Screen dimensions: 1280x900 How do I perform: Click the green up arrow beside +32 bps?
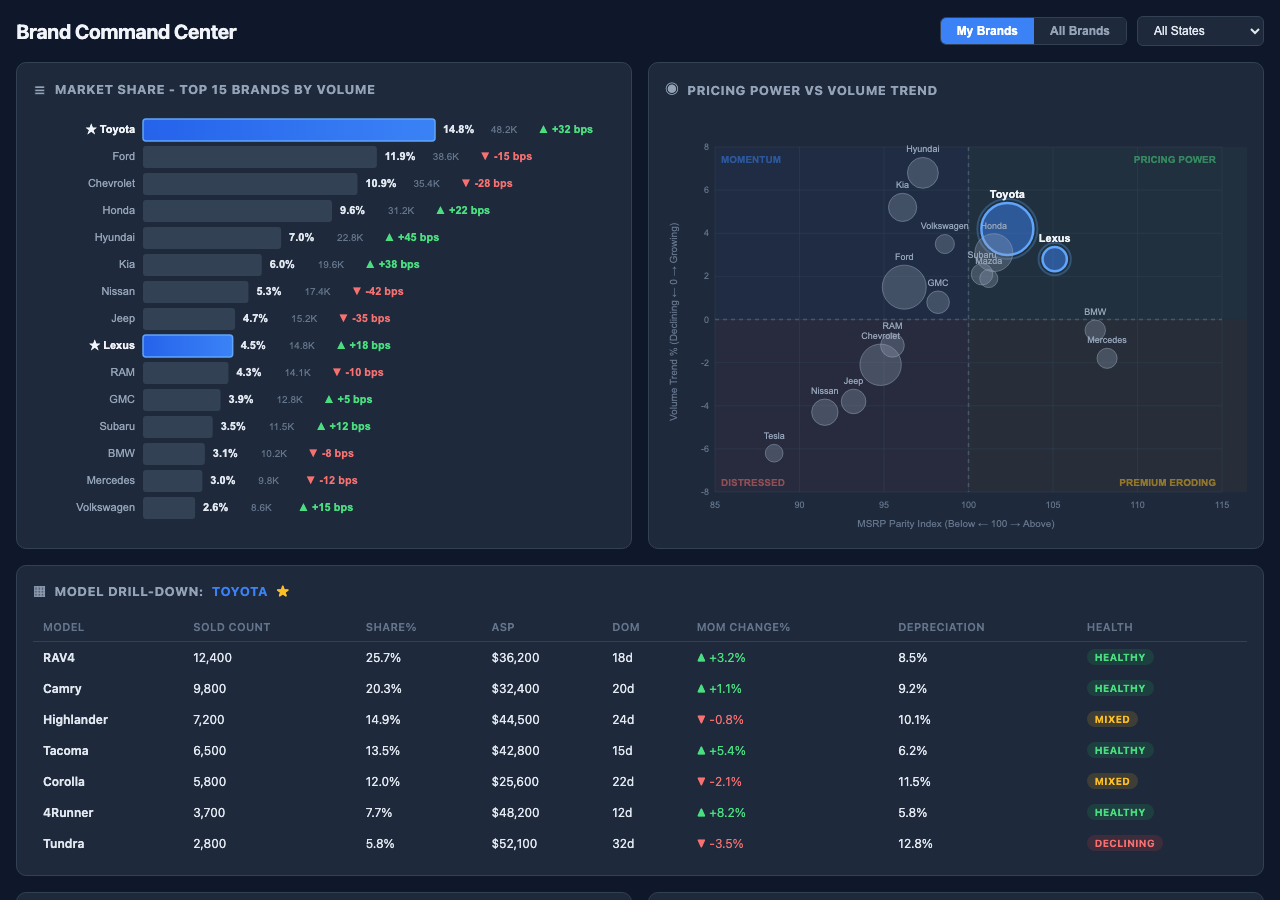point(544,129)
